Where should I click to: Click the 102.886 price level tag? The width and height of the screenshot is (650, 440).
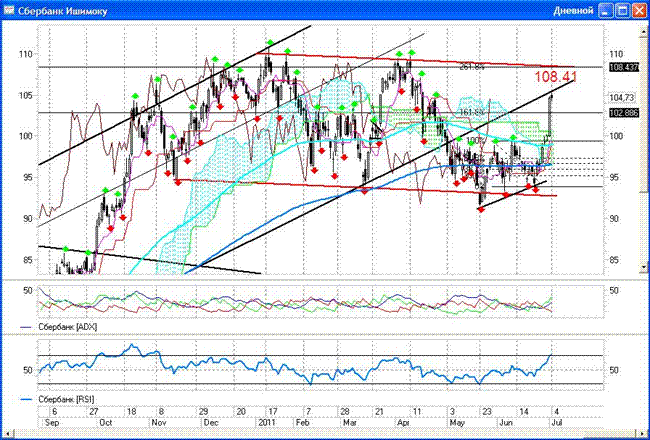click(x=624, y=113)
